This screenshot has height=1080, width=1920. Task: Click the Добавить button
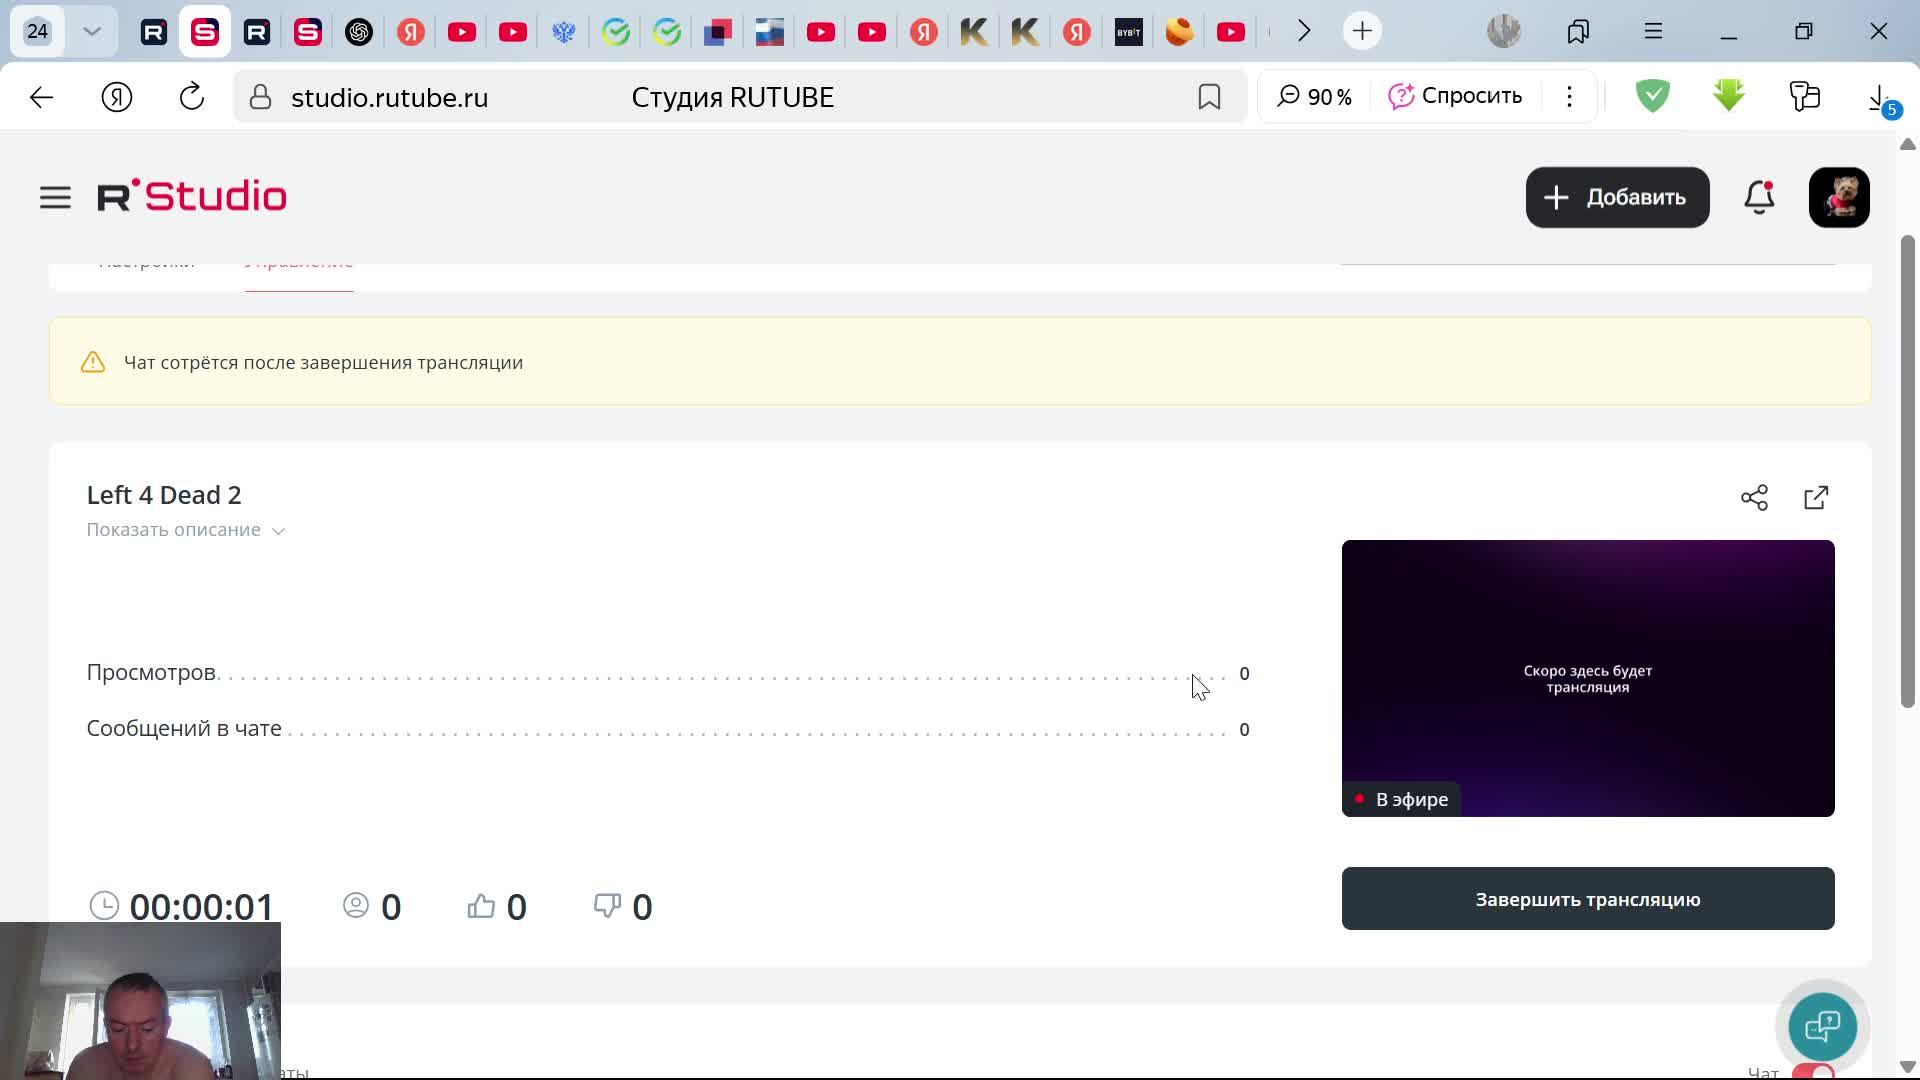1616,197
